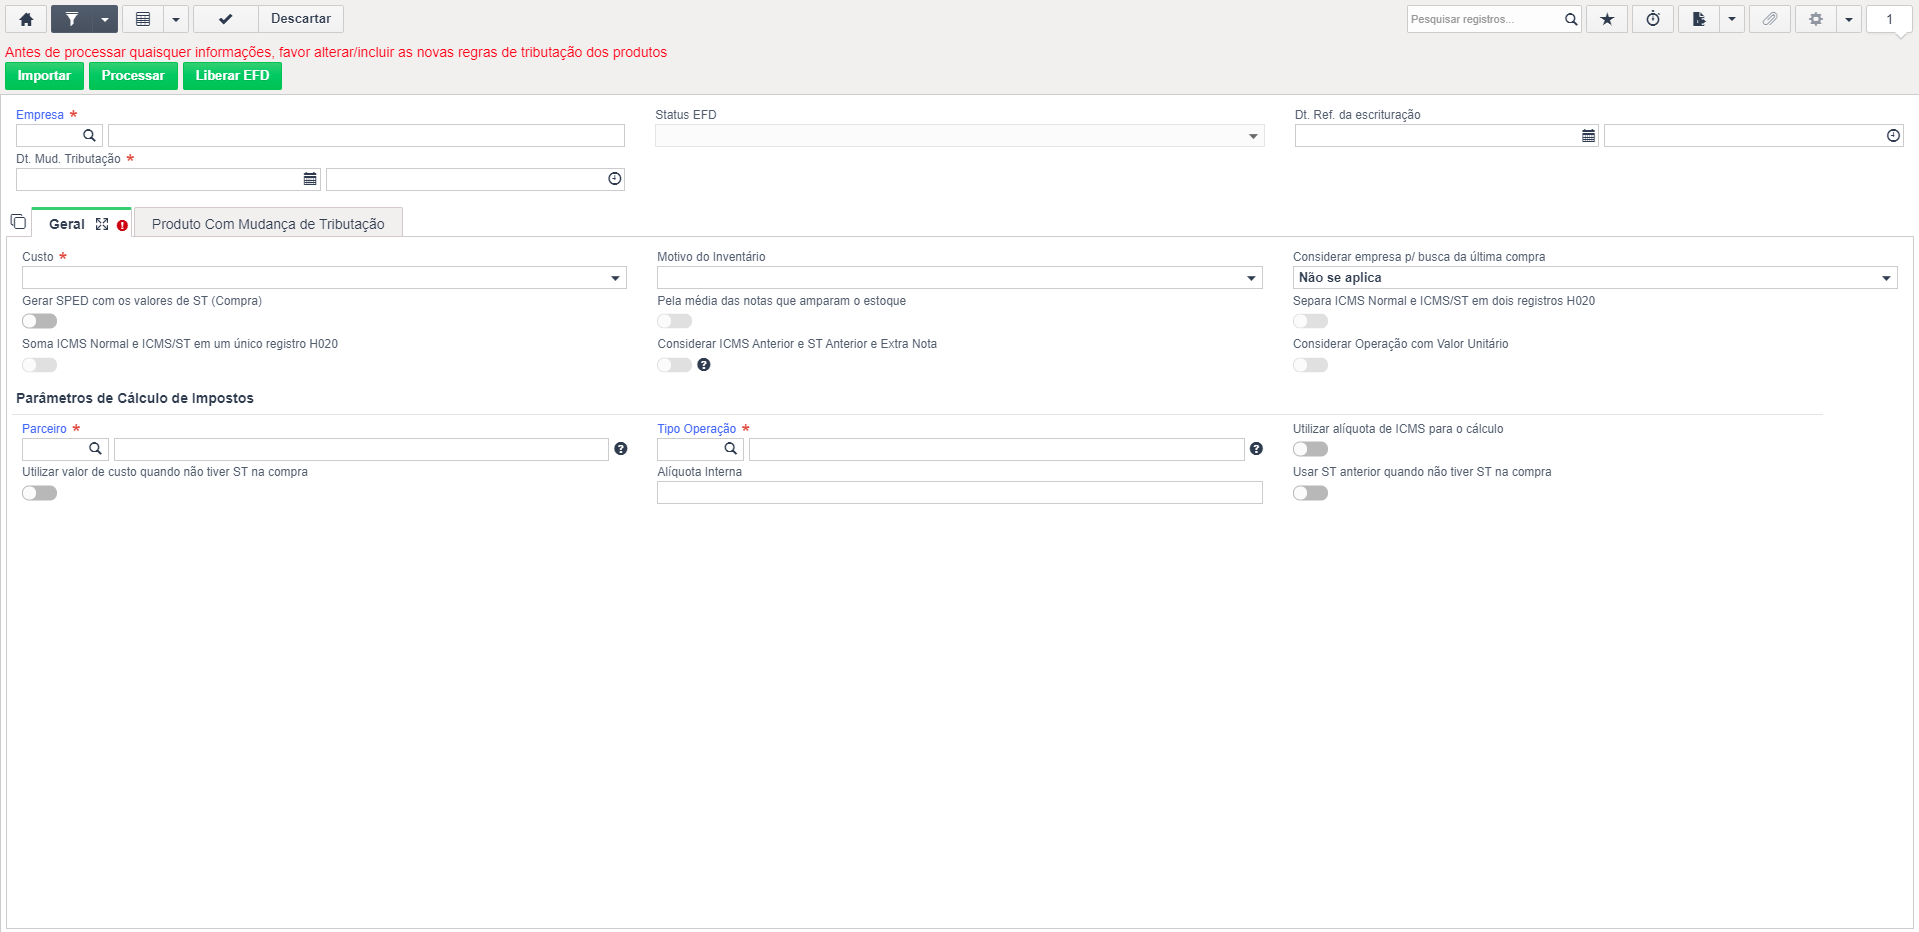Screen dimensions: 1919x932
Task: Open time picker for Dt. Ref. da escrituração
Action: pyautogui.click(x=1893, y=136)
